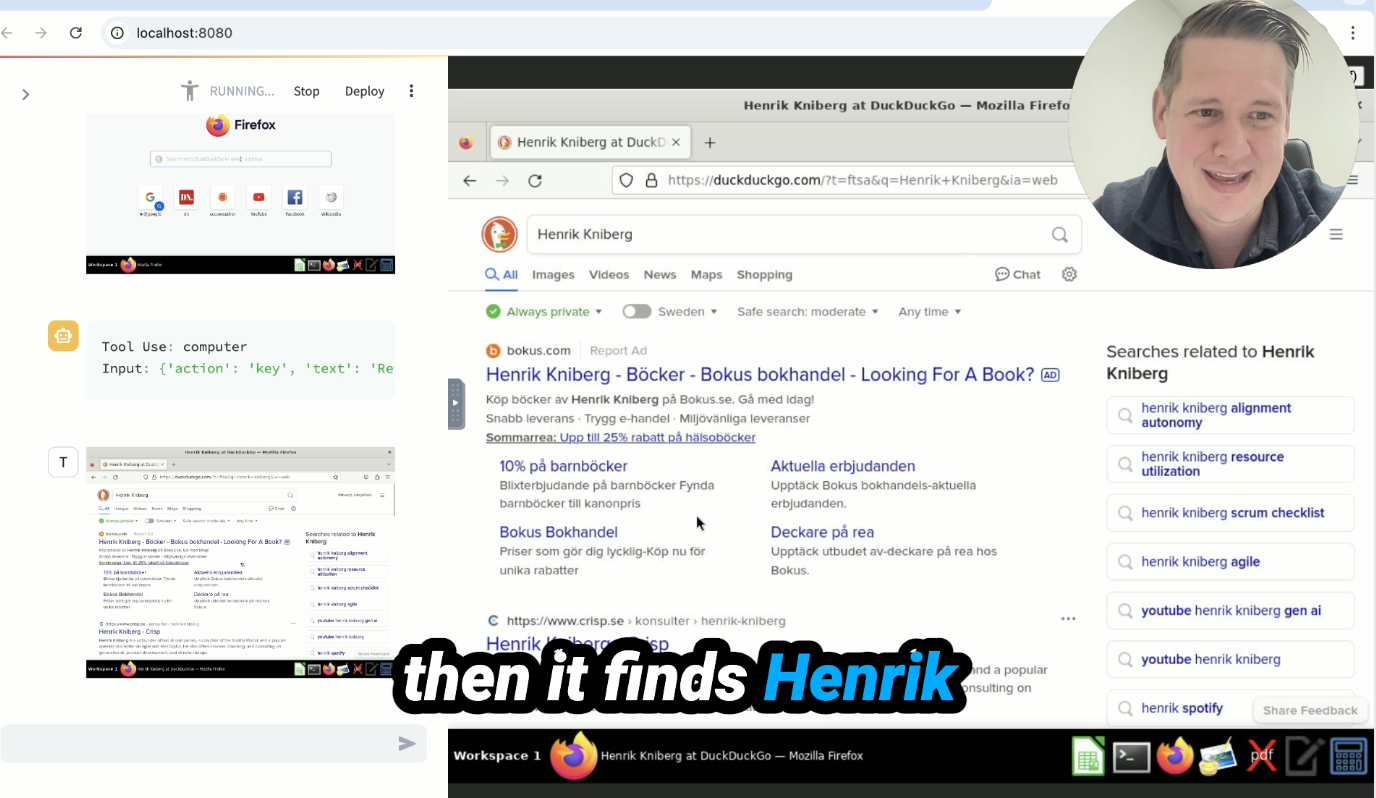The height and width of the screenshot is (798, 1376).
Task: Go back in the remote Firefox window
Action: click(470, 181)
